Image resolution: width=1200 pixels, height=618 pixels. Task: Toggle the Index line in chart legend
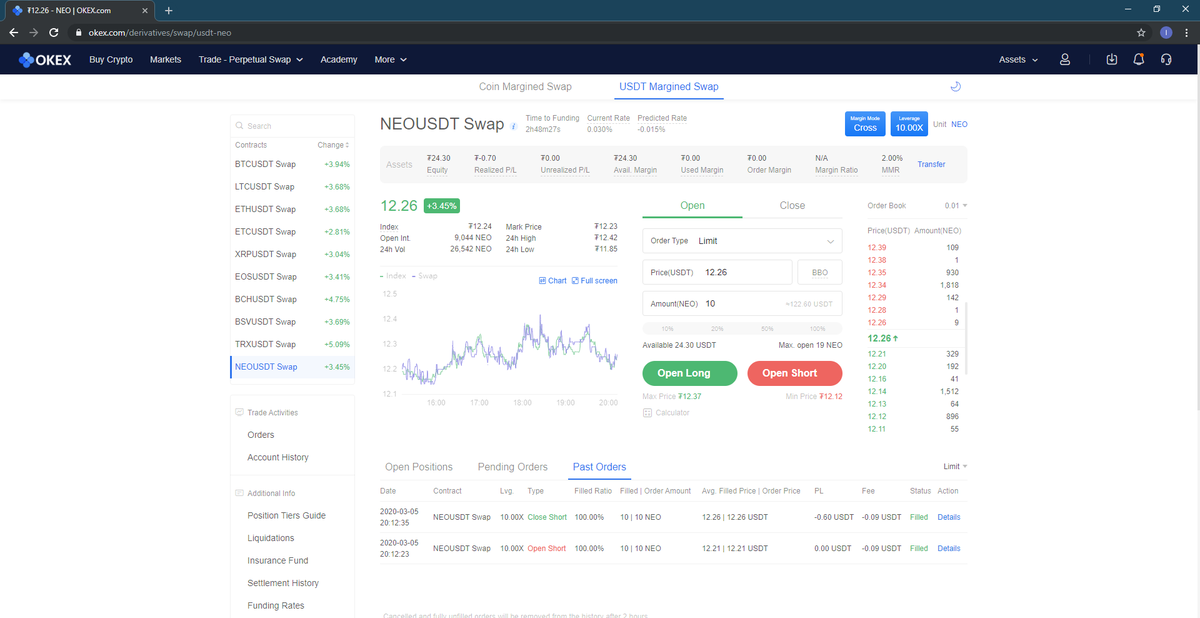394,275
